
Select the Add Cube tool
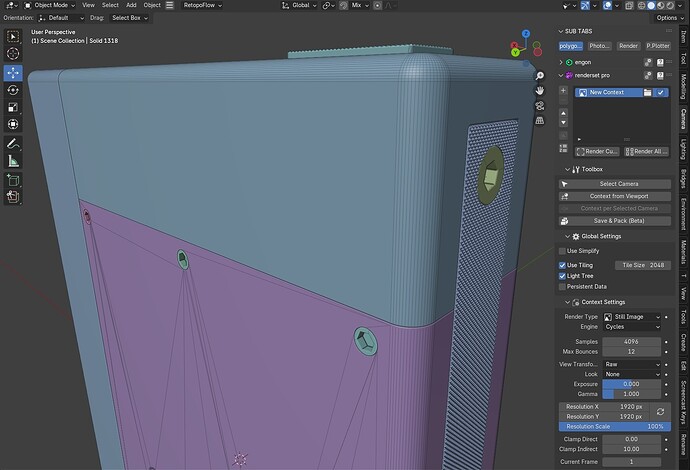[x=13, y=180]
